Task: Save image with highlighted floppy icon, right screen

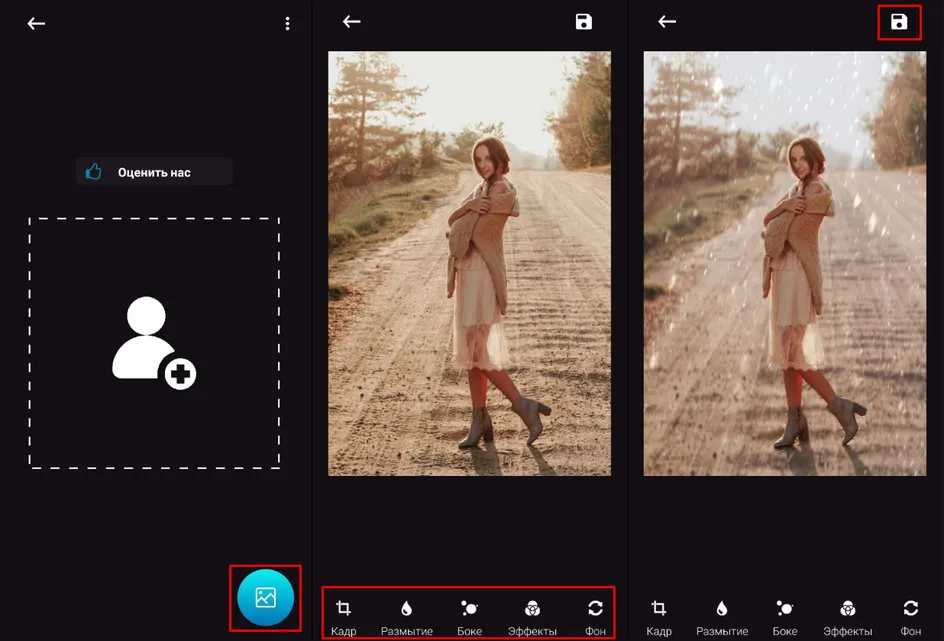Action: coord(899,22)
